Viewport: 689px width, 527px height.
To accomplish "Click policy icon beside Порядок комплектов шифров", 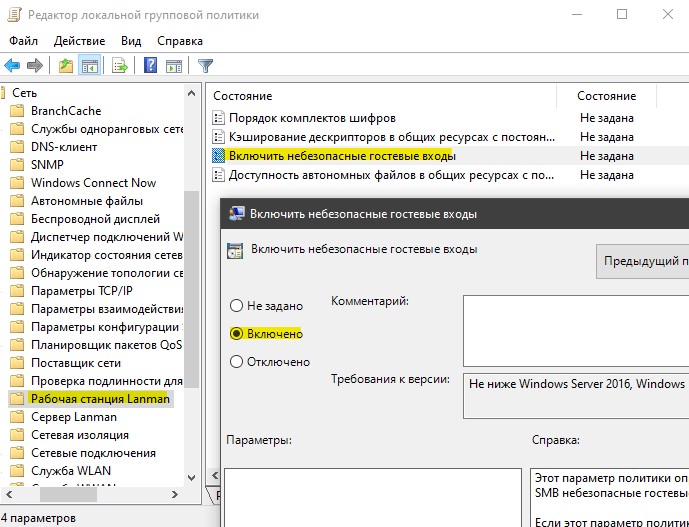I will [218, 118].
